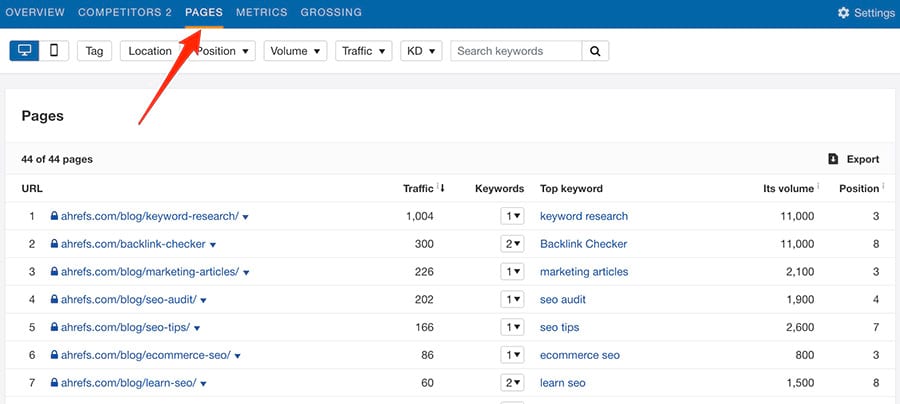Screen dimensions: 900x404
Task: Open the Position filter dropdown
Action: 223,51
